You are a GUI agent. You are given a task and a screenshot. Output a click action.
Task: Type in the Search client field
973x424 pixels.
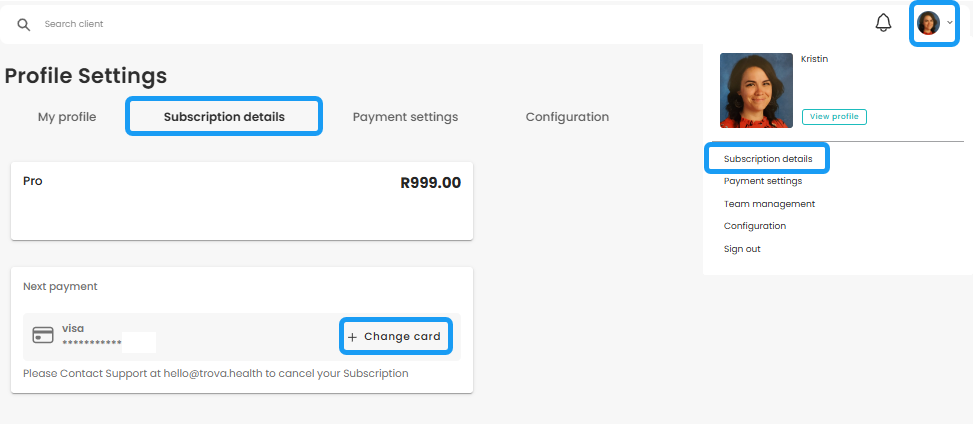[x=300, y=24]
